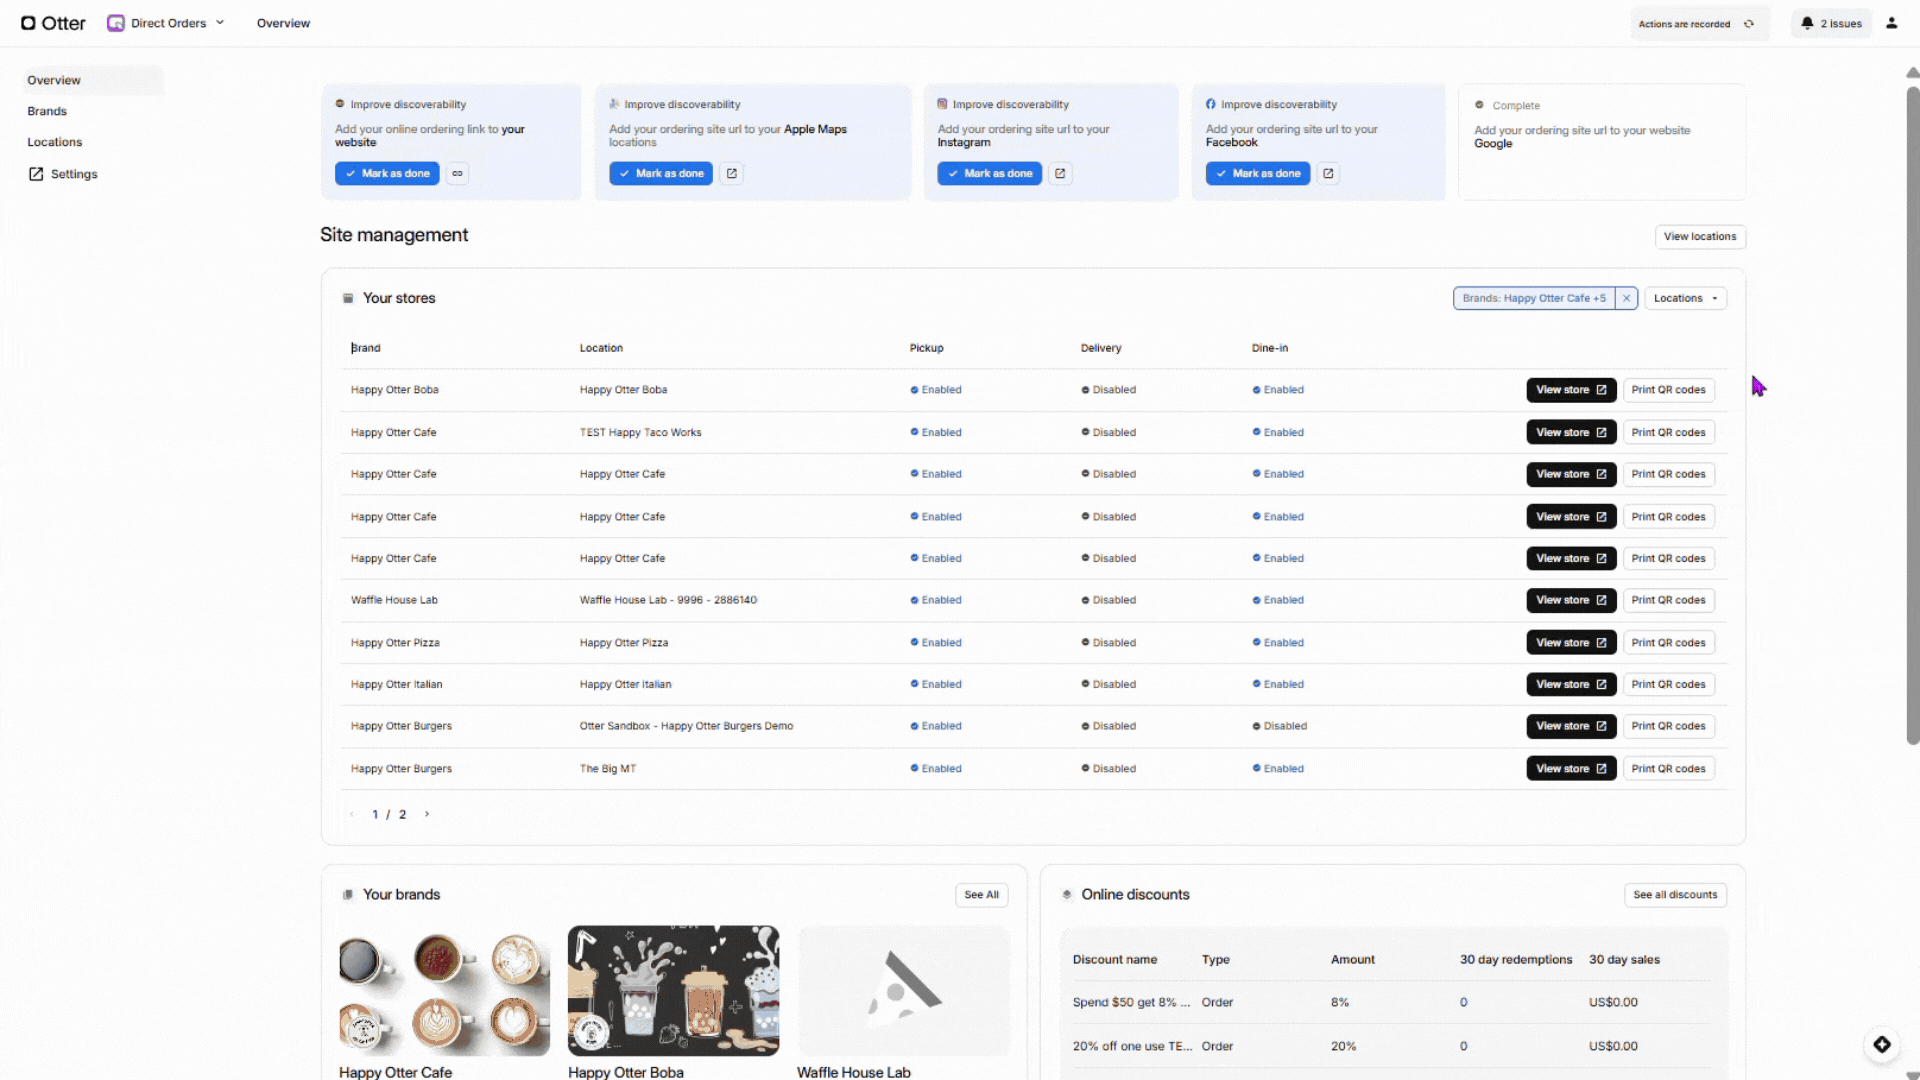Clear the Brands filter with the X
Screen dimensions: 1920x1080
pyautogui.click(x=1626, y=298)
